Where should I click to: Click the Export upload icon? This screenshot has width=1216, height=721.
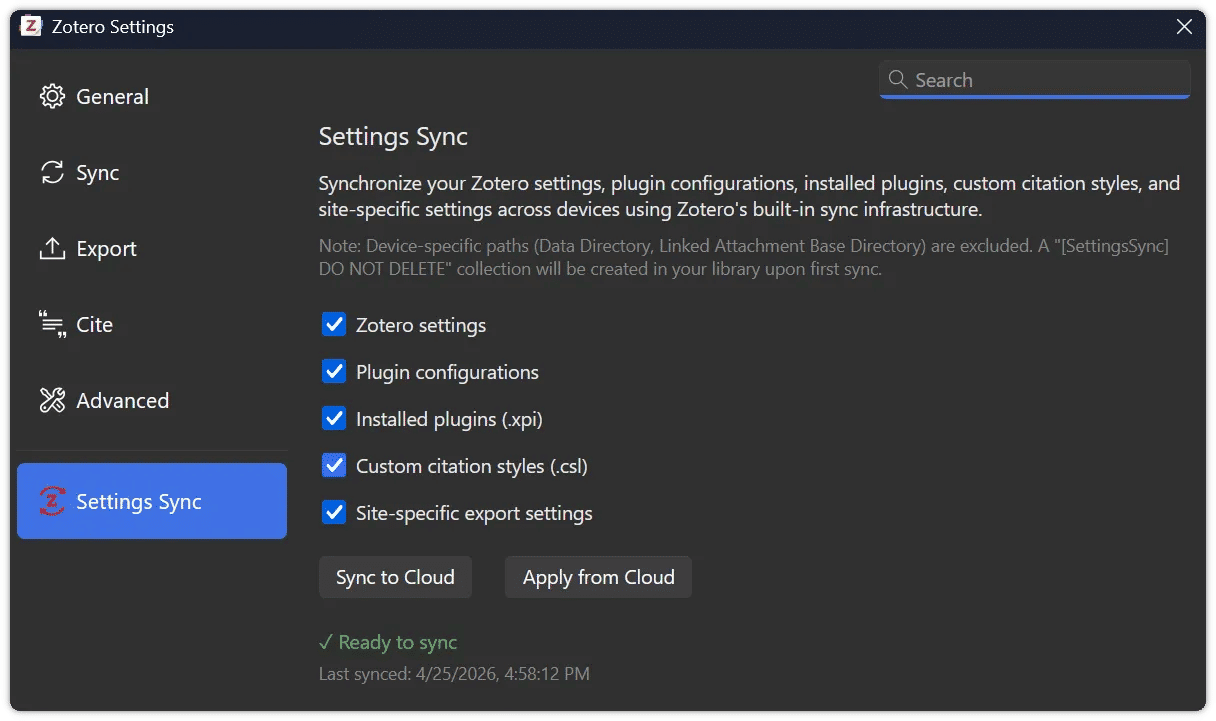[x=52, y=248]
